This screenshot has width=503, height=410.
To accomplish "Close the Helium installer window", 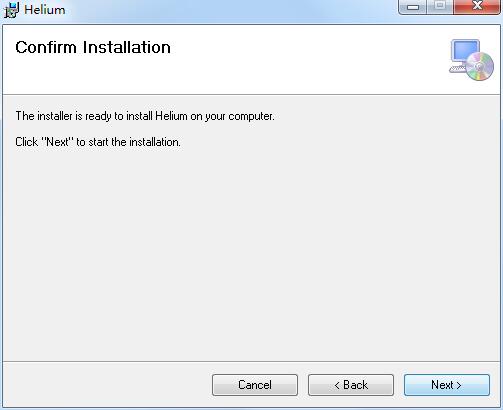I will click(477, 7).
